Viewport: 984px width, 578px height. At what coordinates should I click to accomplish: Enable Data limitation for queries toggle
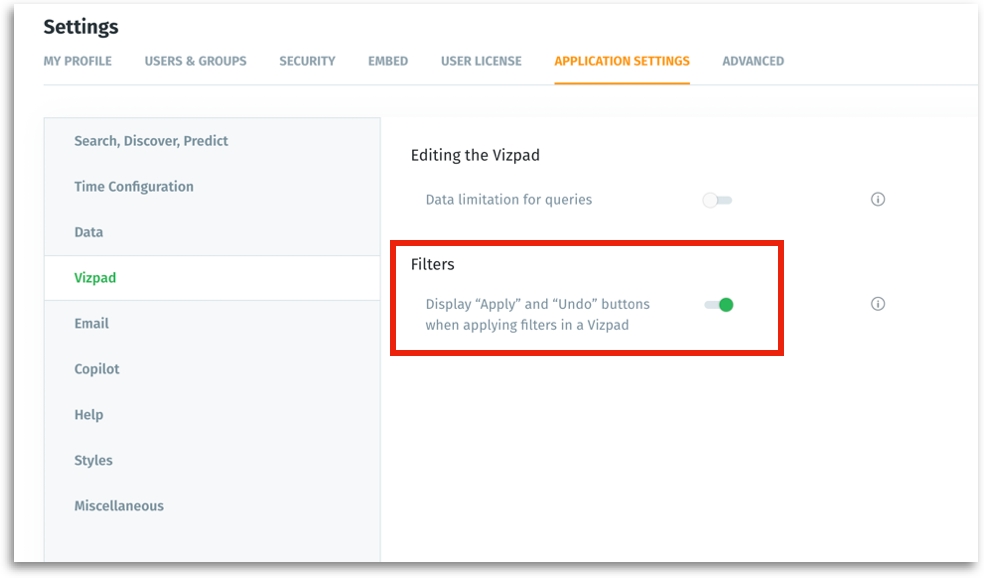point(717,201)
